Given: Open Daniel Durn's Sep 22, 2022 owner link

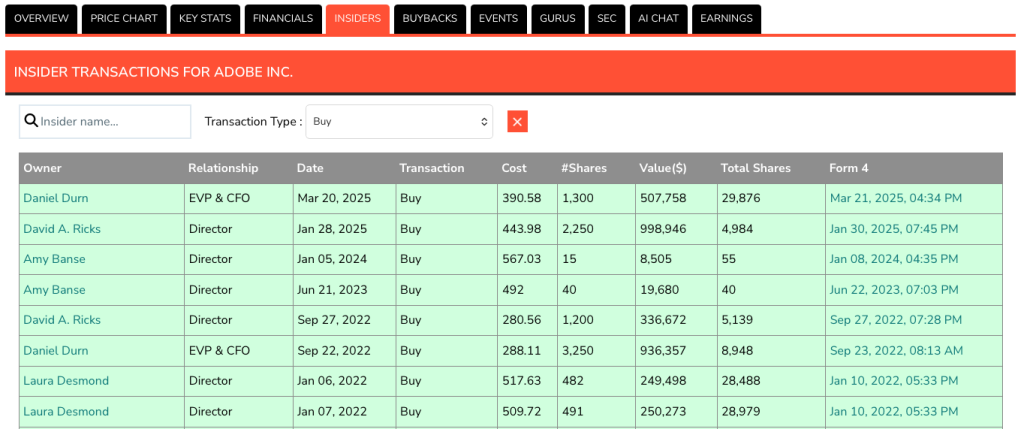Looking at the screenshot, I should click(x=56, y=351).
